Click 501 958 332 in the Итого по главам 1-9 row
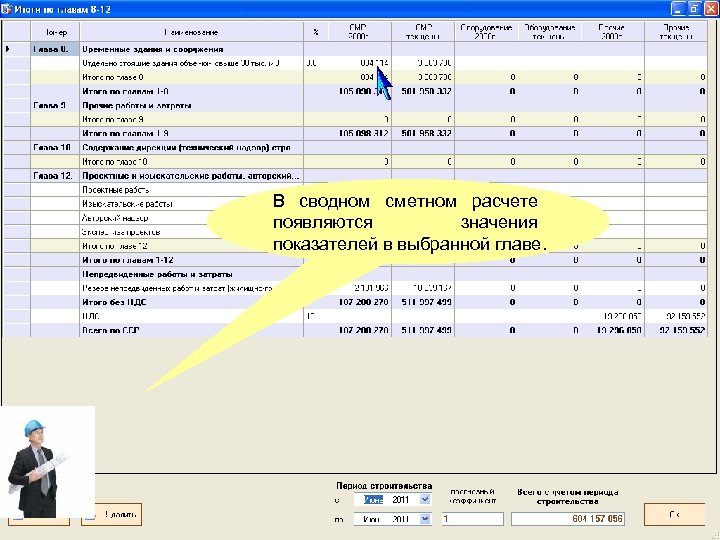The height and width of the screenshot is (540, 720). (426, 134)
